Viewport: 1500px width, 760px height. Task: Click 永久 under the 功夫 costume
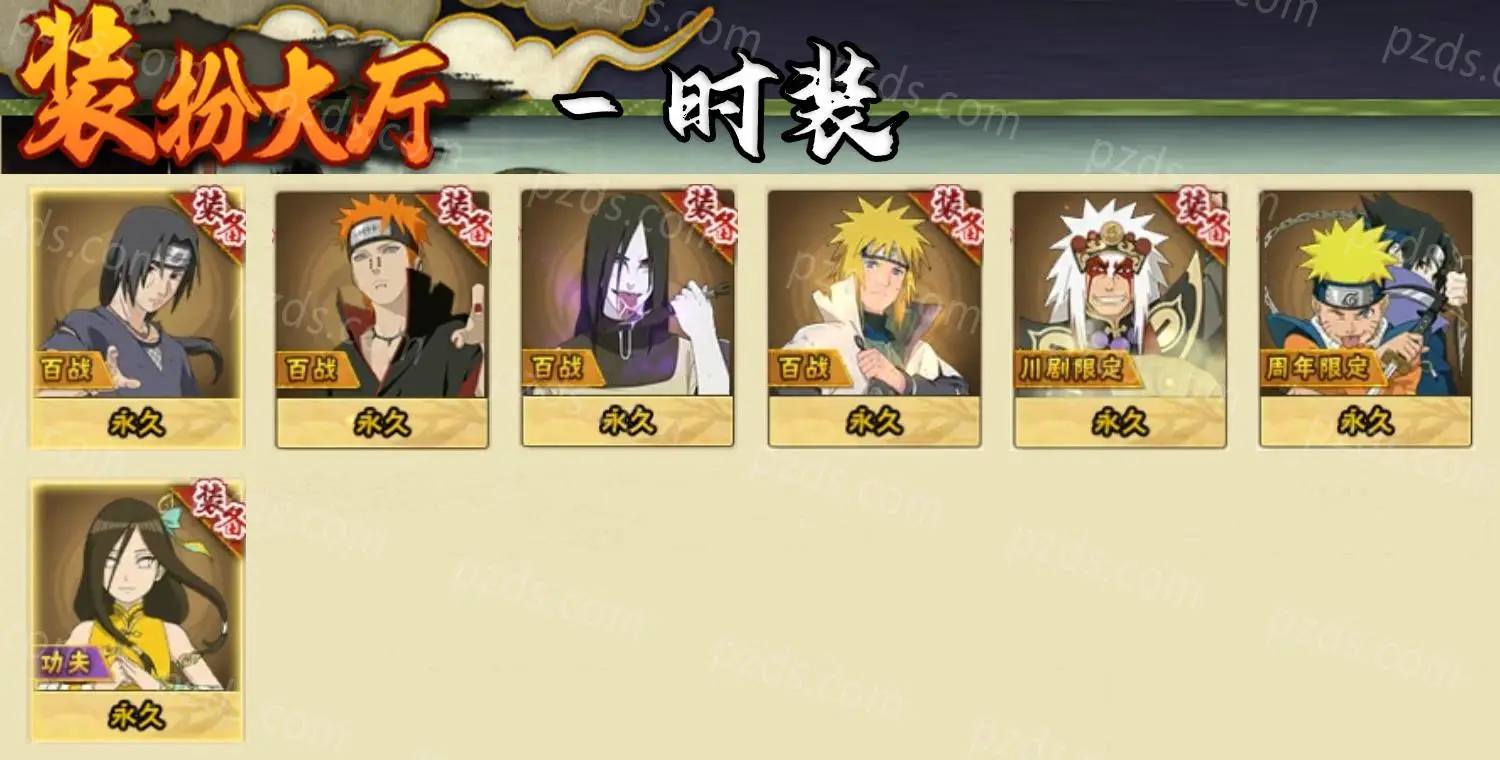click(137, 715)
